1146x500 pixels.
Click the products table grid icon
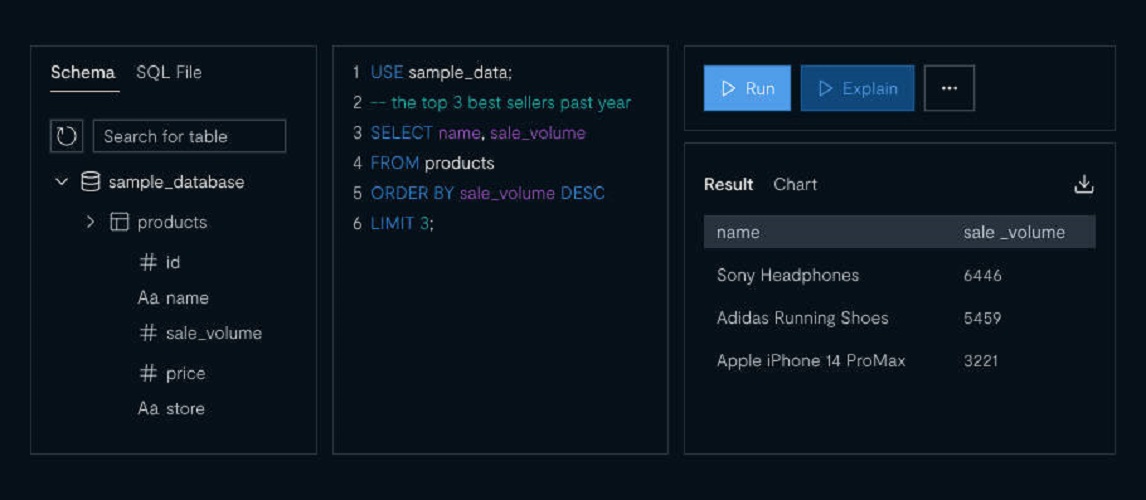pyautogui.click(x=119, y=222)
